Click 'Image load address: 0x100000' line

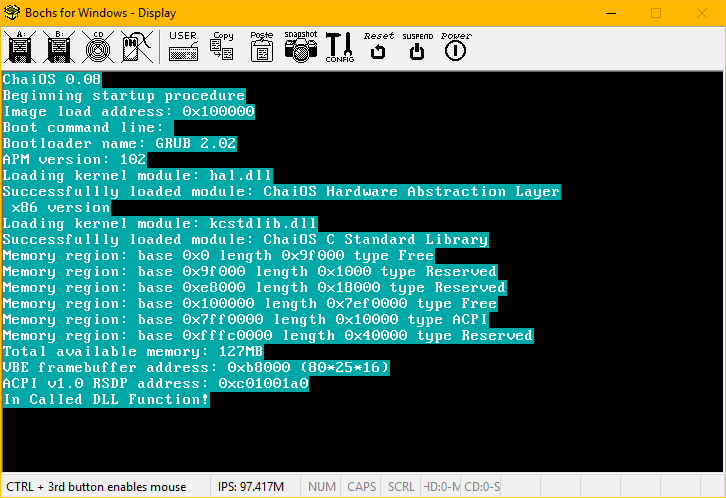[x=129, y=112]
